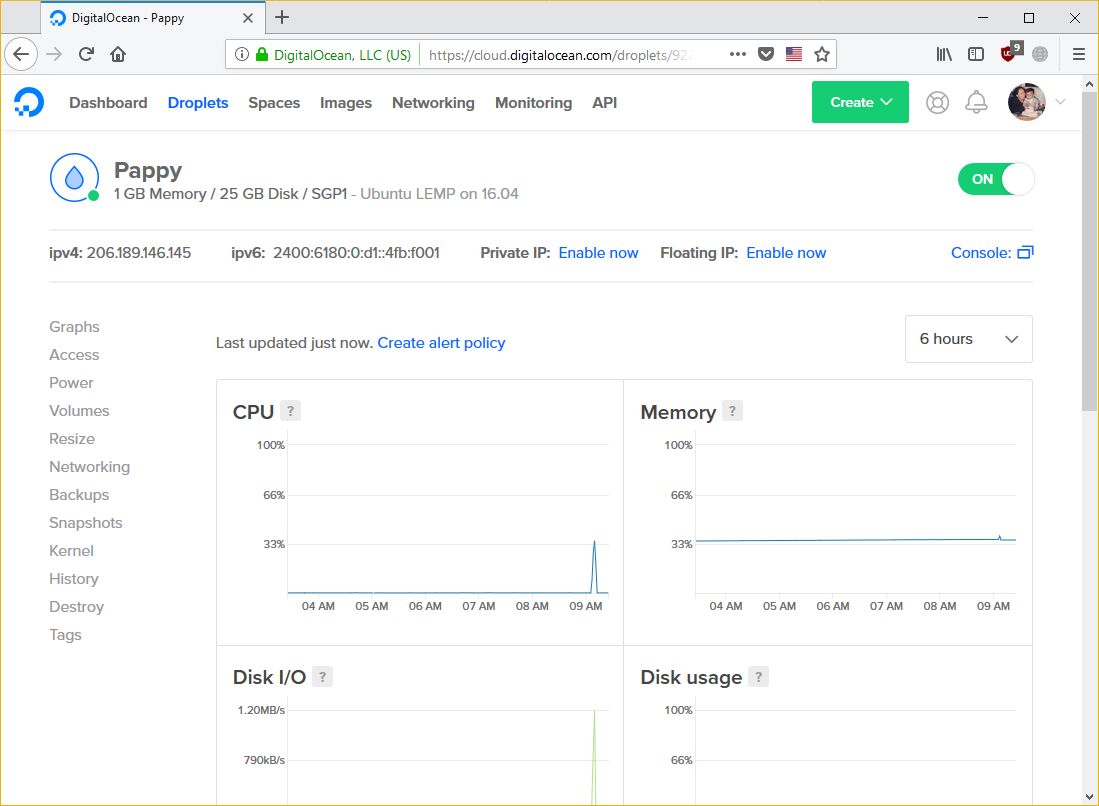The image size is (1099, 806).
Task: Click the Create alert policy link
Action: 441,343
